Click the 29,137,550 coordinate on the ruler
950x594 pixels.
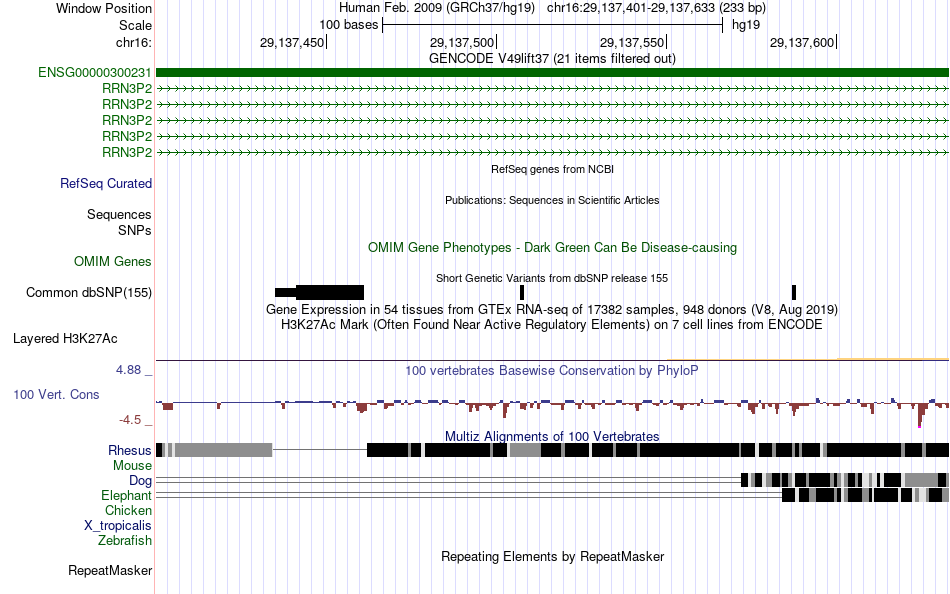point(632,42)
